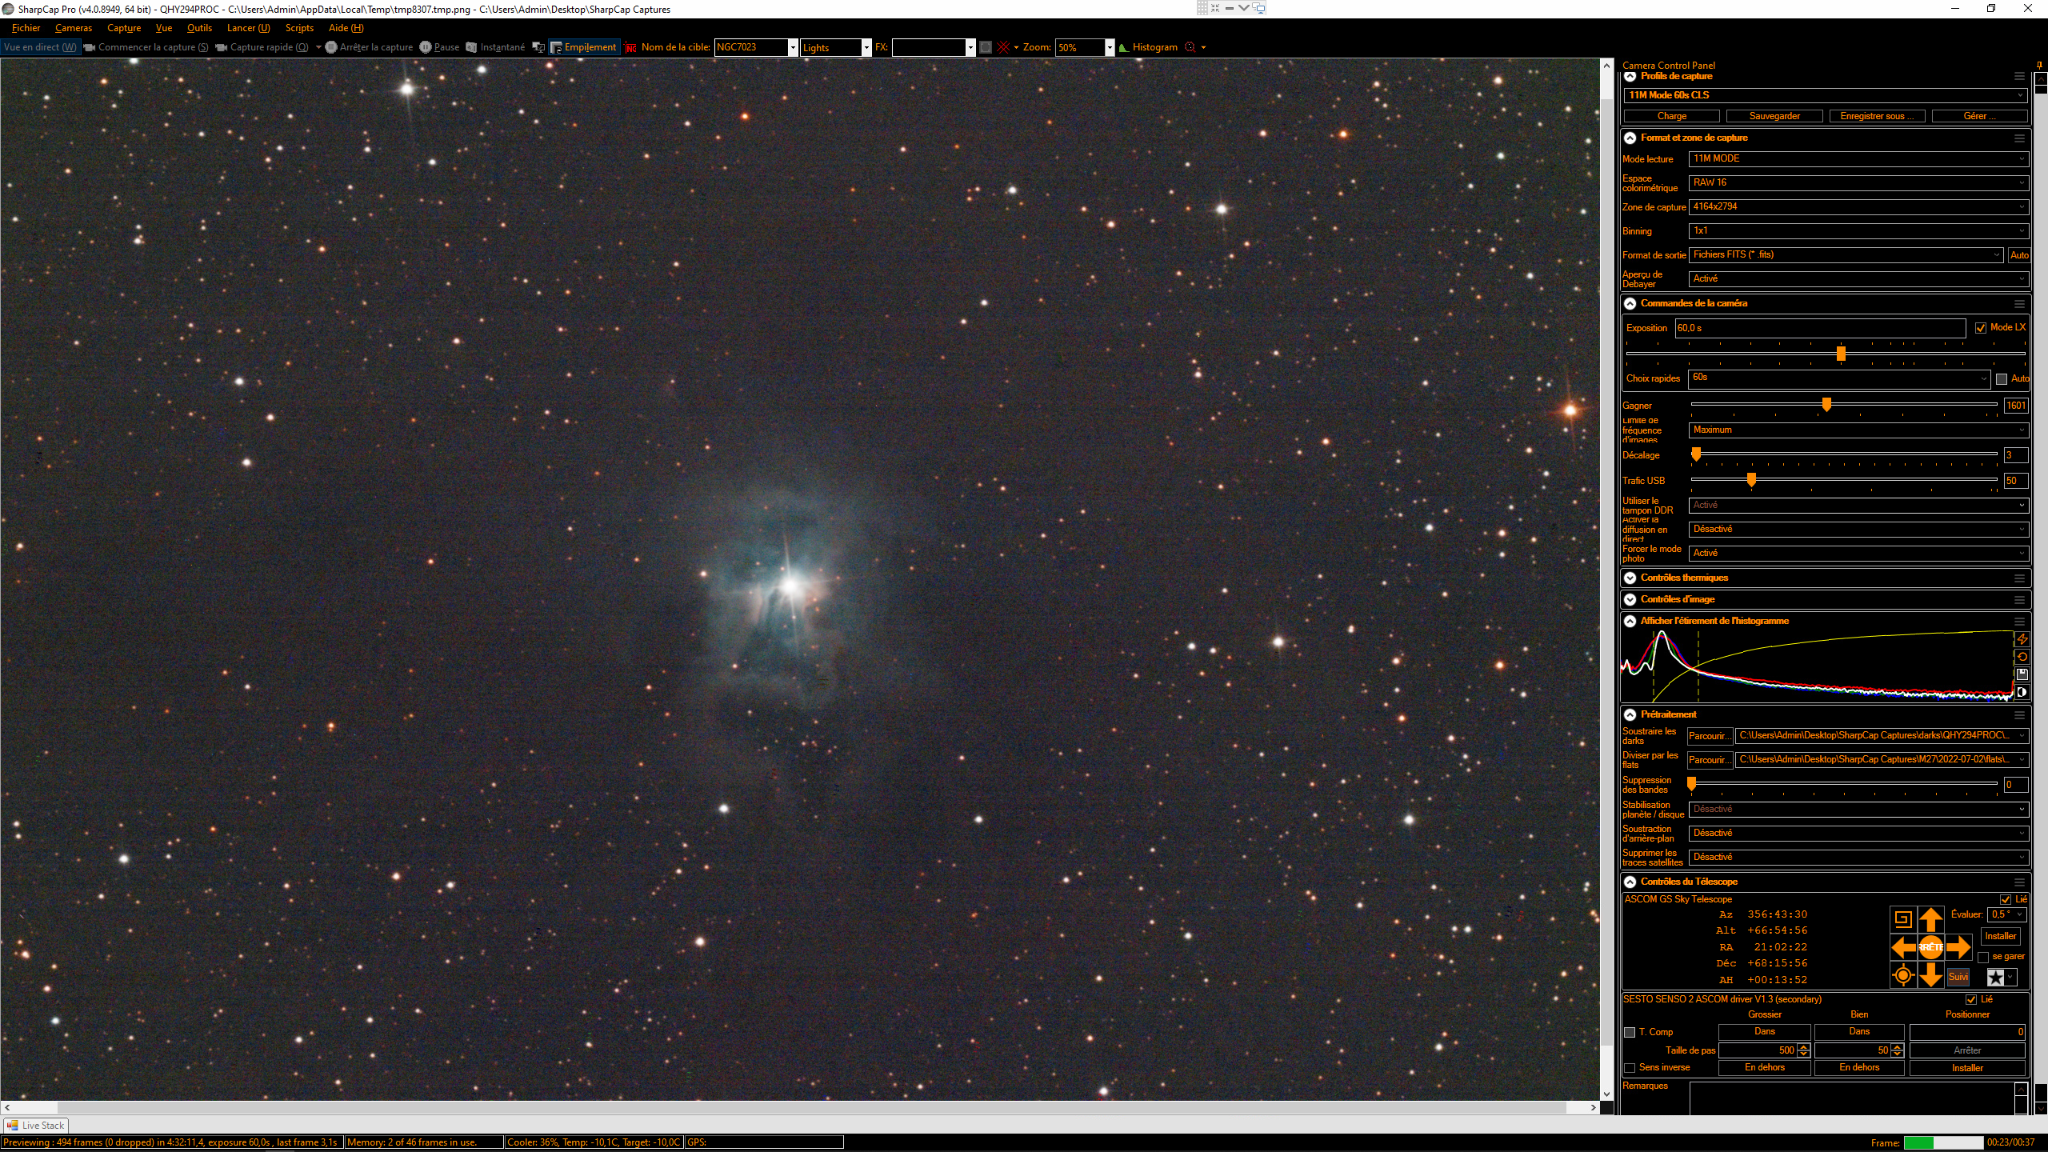The image size is (2048, 1152).
Task: Slew the telescope left with the left arrow
Action: [1903, 947]
